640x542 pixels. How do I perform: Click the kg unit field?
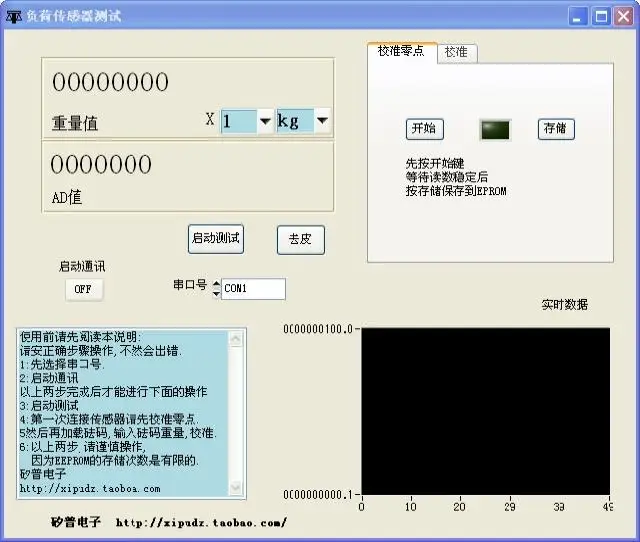296,121
